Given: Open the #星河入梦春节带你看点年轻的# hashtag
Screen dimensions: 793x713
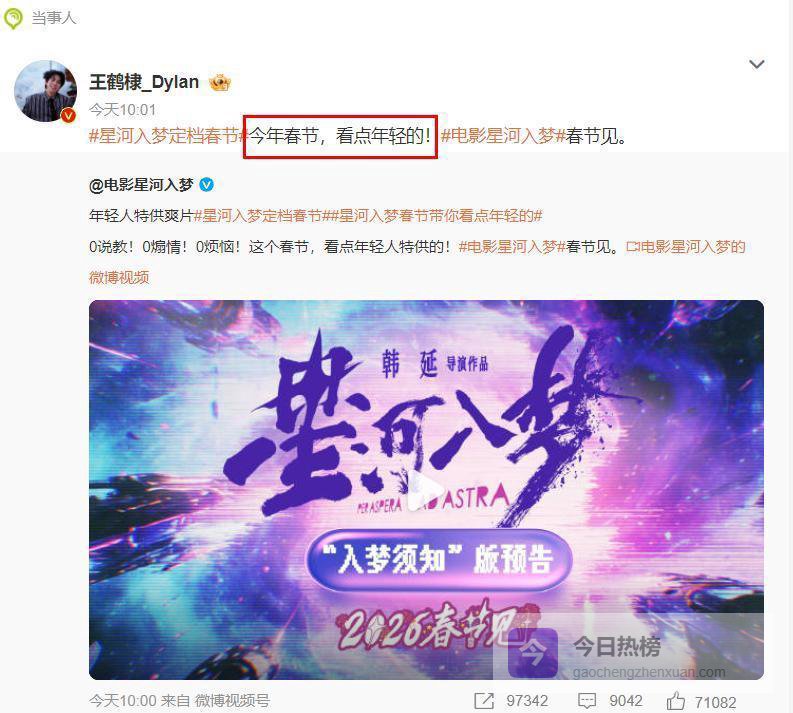Looking at the screenshot, I should point(436,216).
